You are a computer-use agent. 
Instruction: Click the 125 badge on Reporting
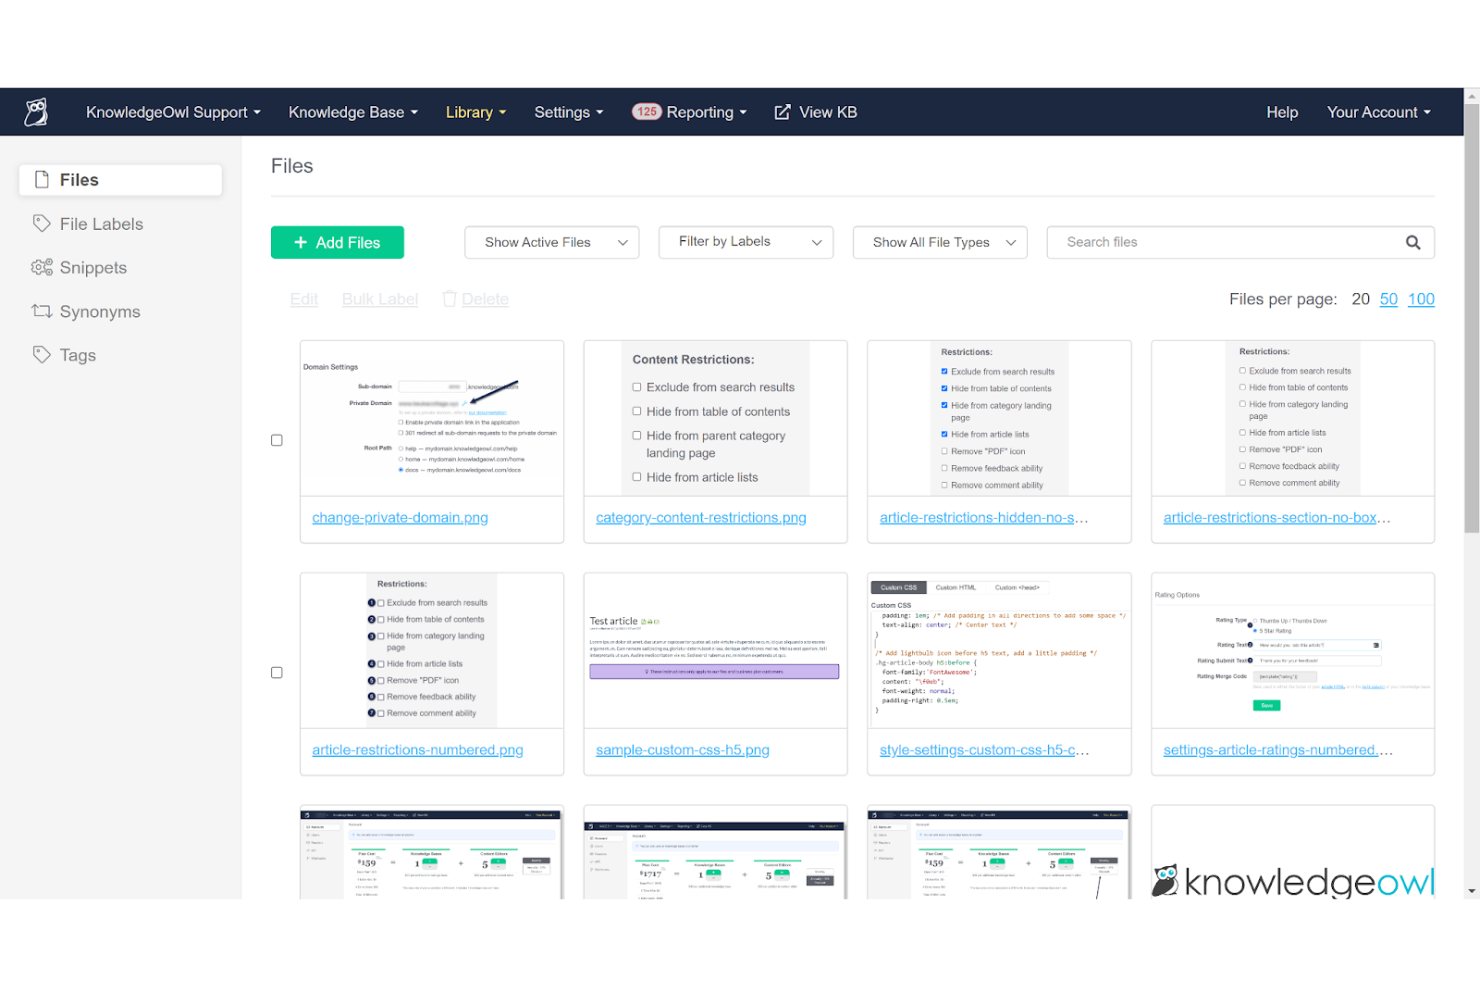647,112
